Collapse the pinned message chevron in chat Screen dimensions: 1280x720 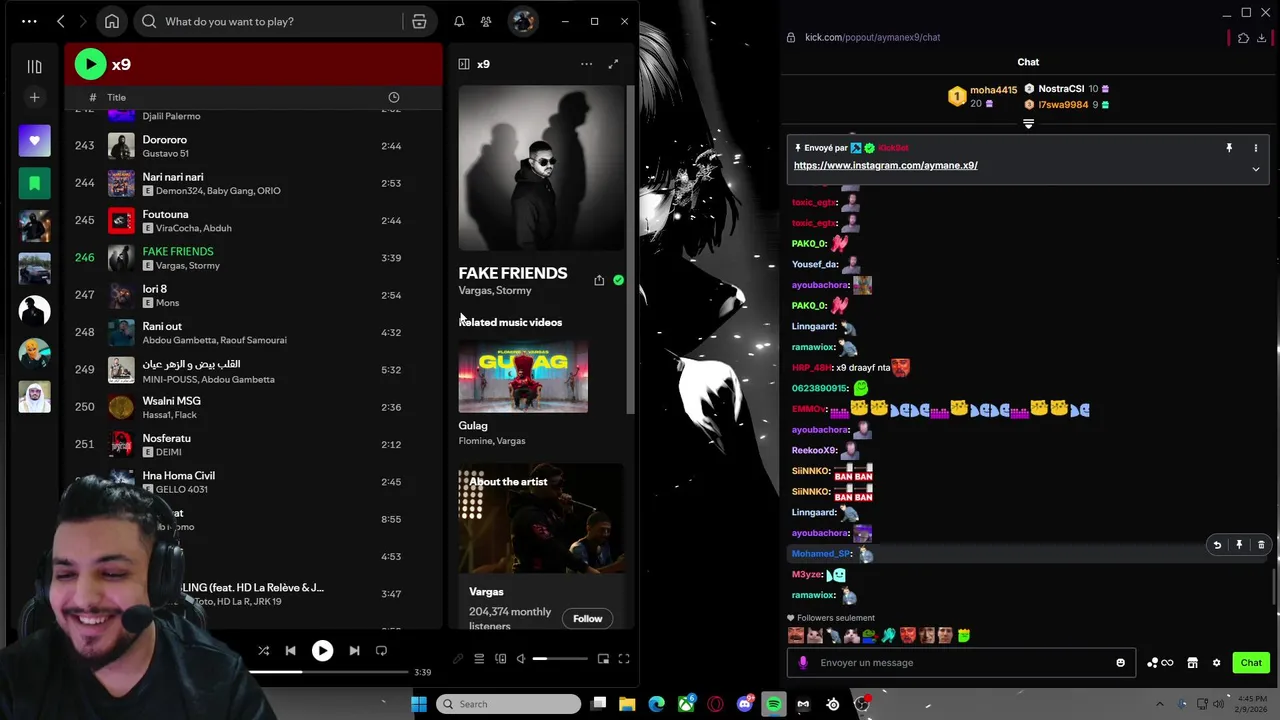pos(1256,169)
